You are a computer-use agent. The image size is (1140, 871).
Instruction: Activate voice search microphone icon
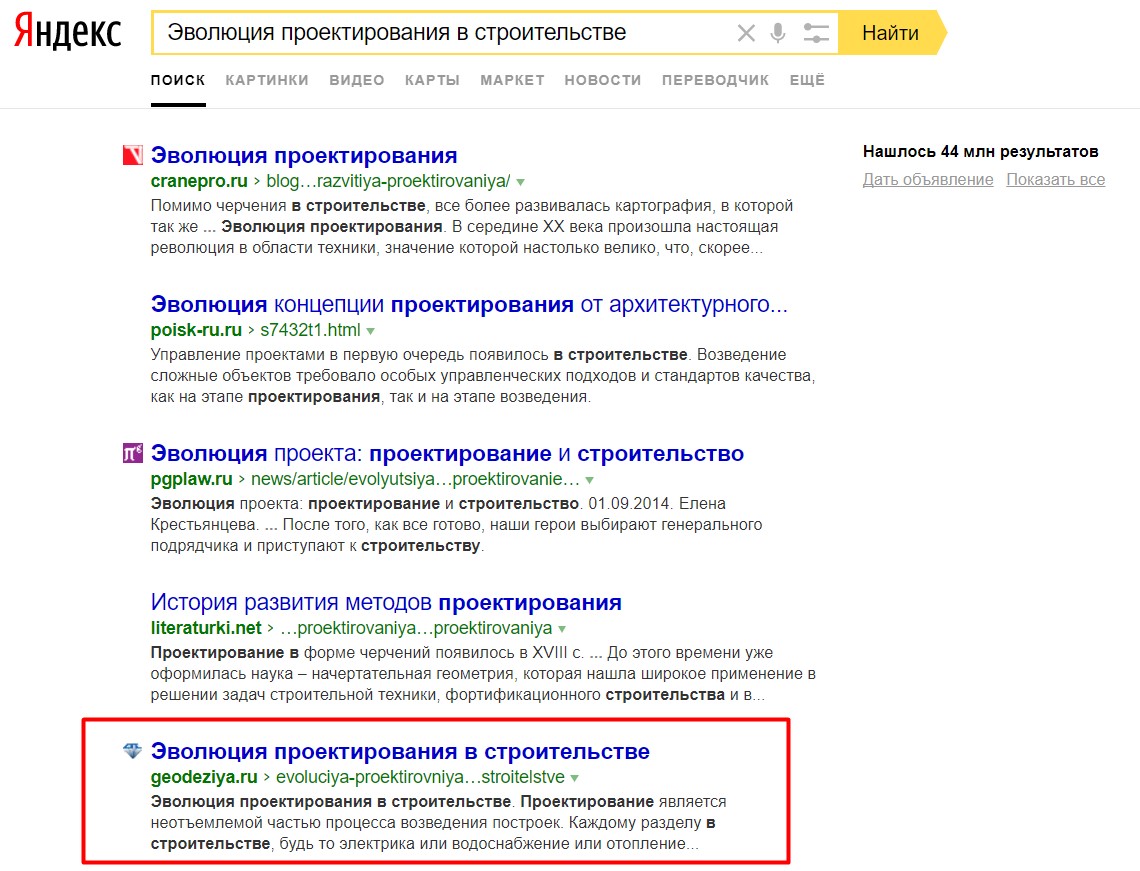778,33
